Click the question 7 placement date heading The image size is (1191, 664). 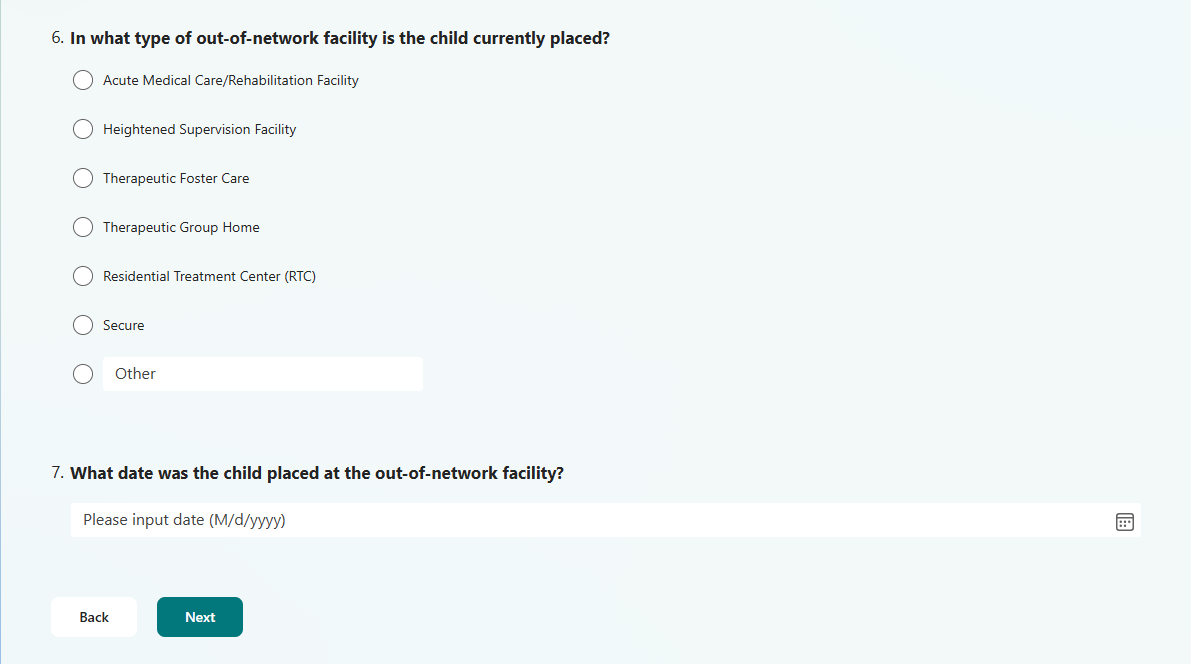click(x=317, y=473)
